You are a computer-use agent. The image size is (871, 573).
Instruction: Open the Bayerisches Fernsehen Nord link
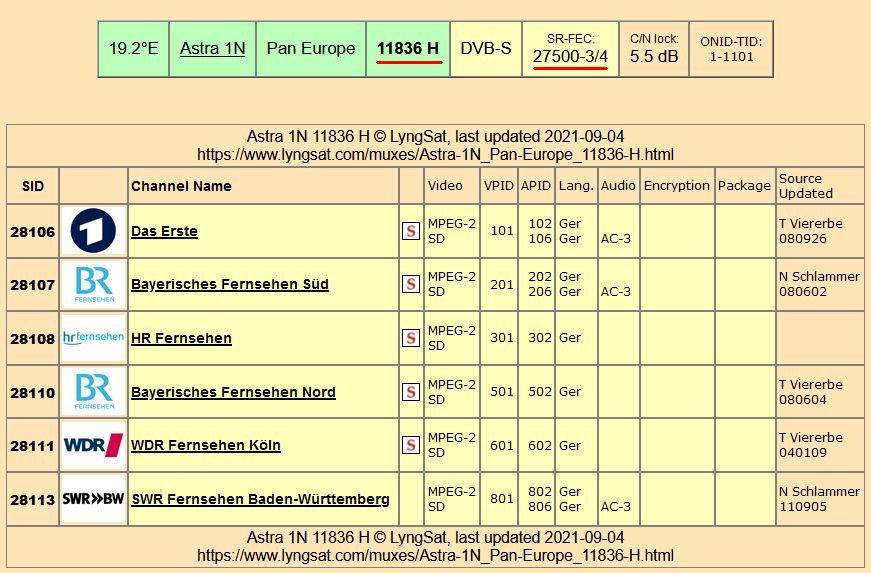click(x=233, y=392)
